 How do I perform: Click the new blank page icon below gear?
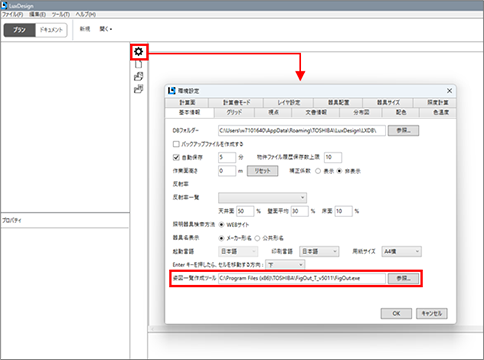pyautogui.click(x=138, y=64)
